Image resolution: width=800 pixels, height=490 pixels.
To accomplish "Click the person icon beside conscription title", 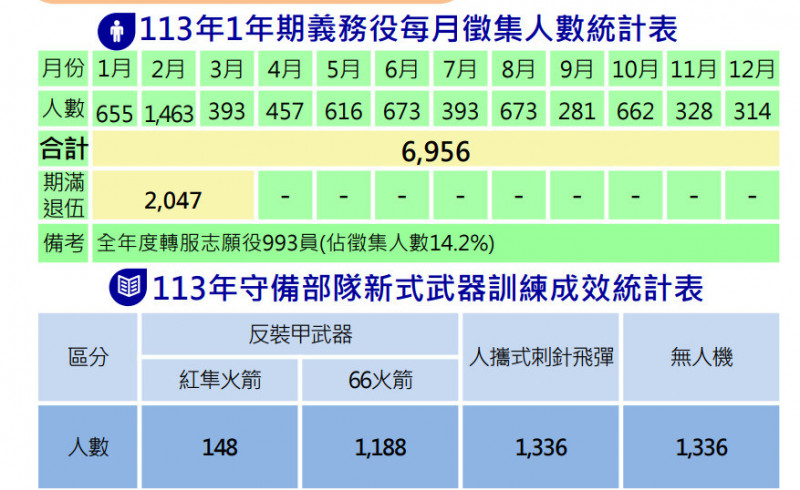I will [116, 30].
